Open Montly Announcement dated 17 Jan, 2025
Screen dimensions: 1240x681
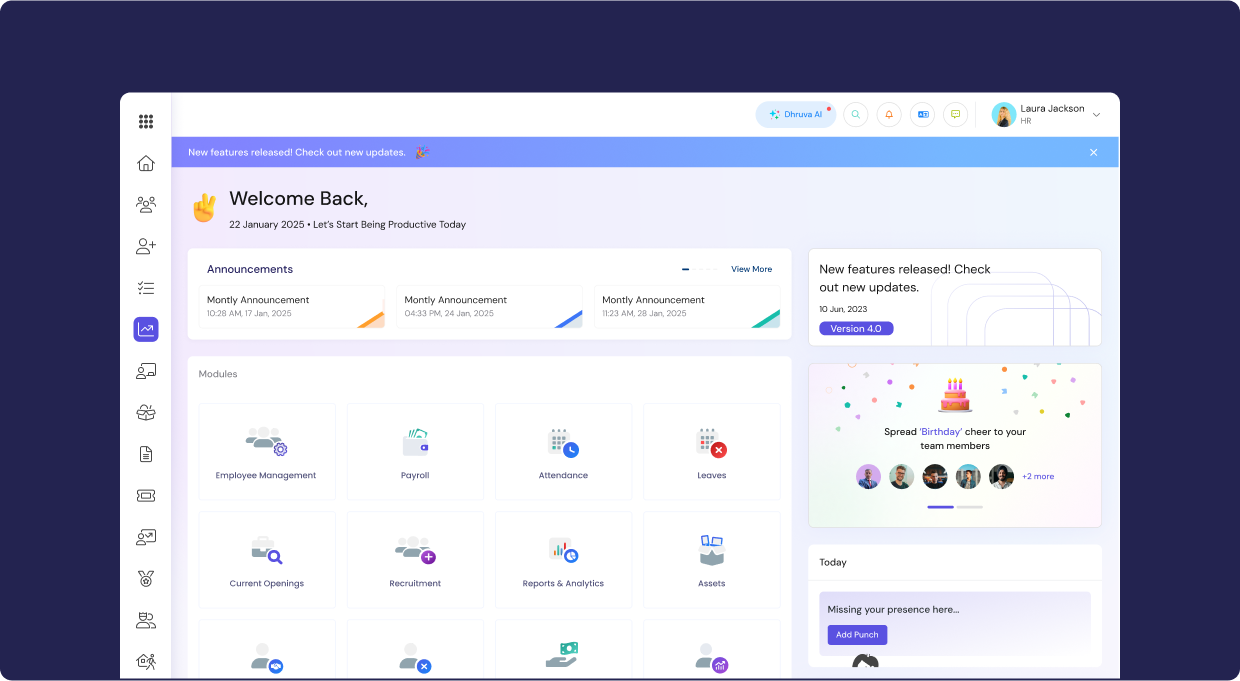point(292,307)
